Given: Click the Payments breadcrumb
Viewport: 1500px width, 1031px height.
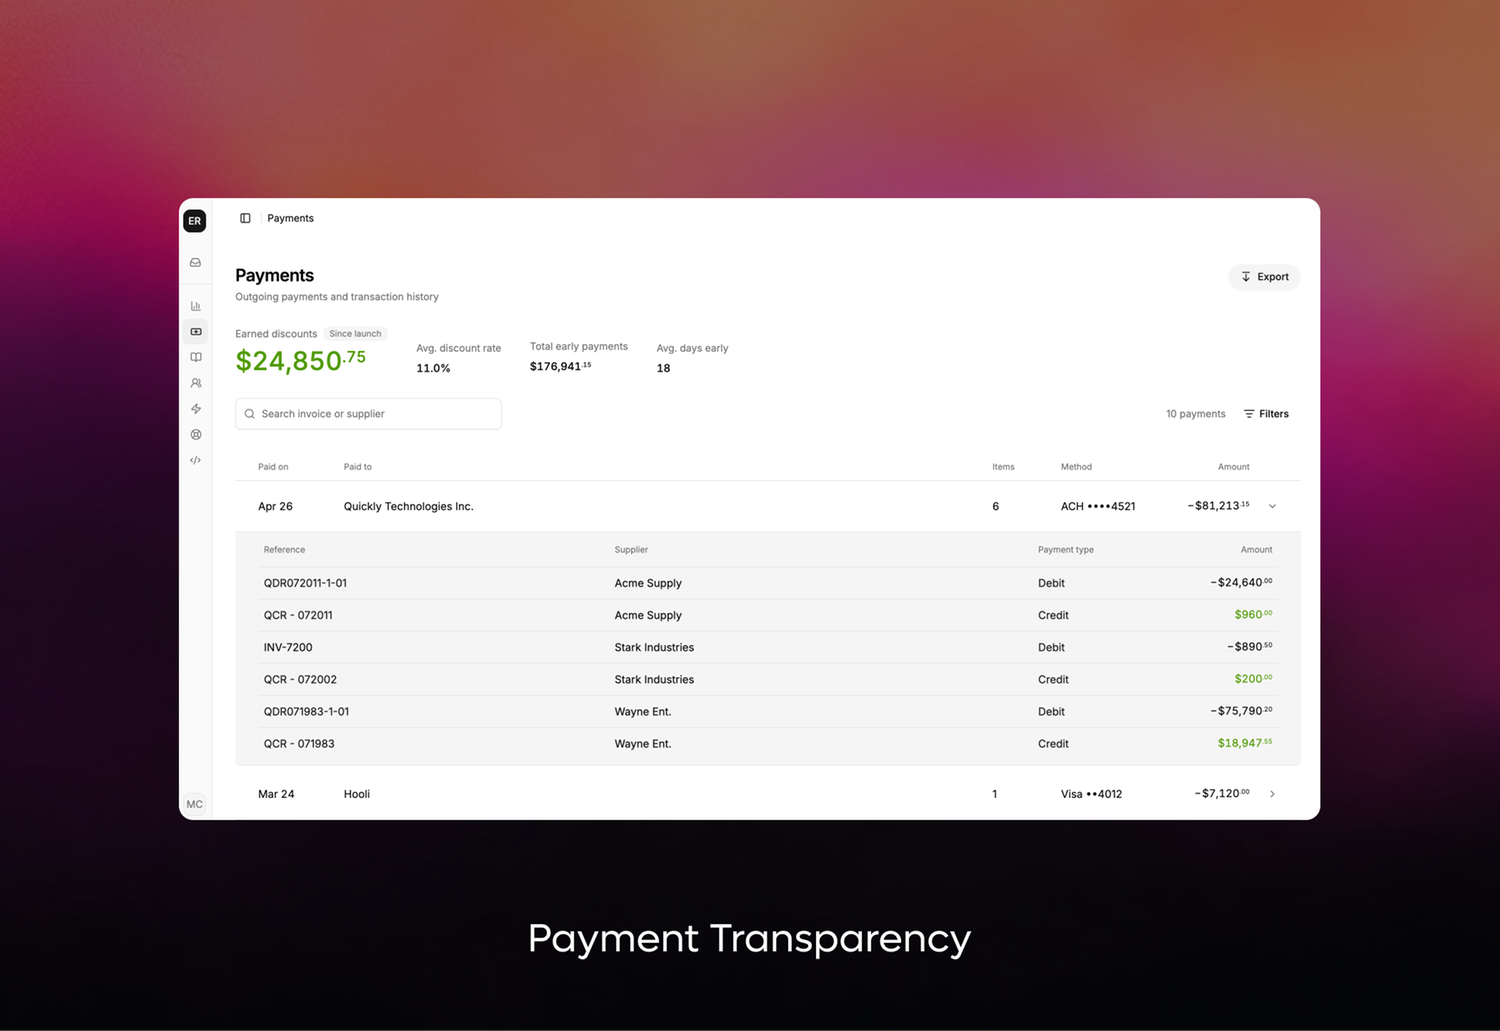Looking at the screenshot, I should coord(290,218).
